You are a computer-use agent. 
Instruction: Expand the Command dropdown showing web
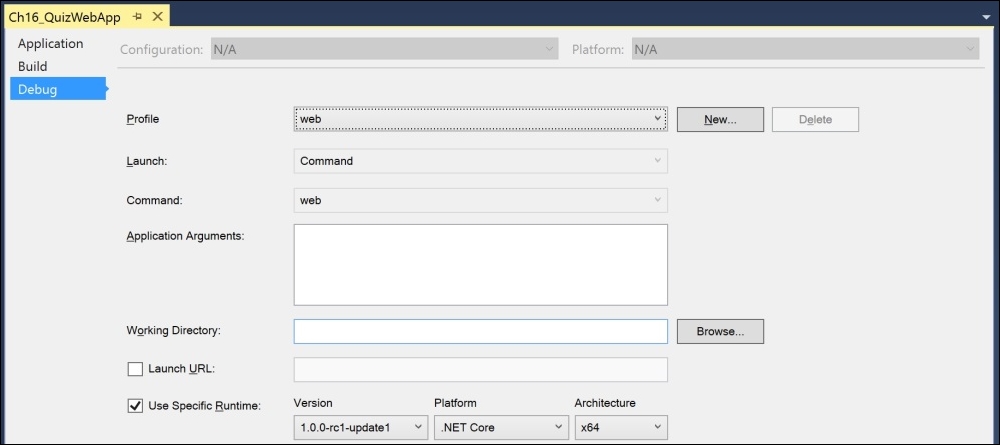[480, 200]
